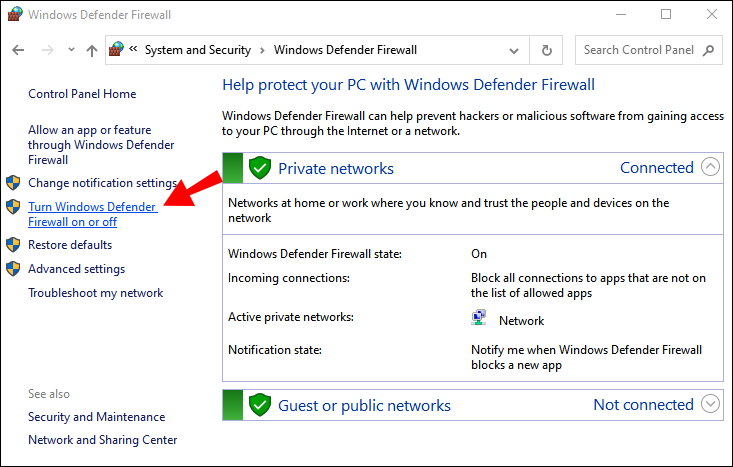Click the shield icon next to Advanced settings

click(13, 269)
